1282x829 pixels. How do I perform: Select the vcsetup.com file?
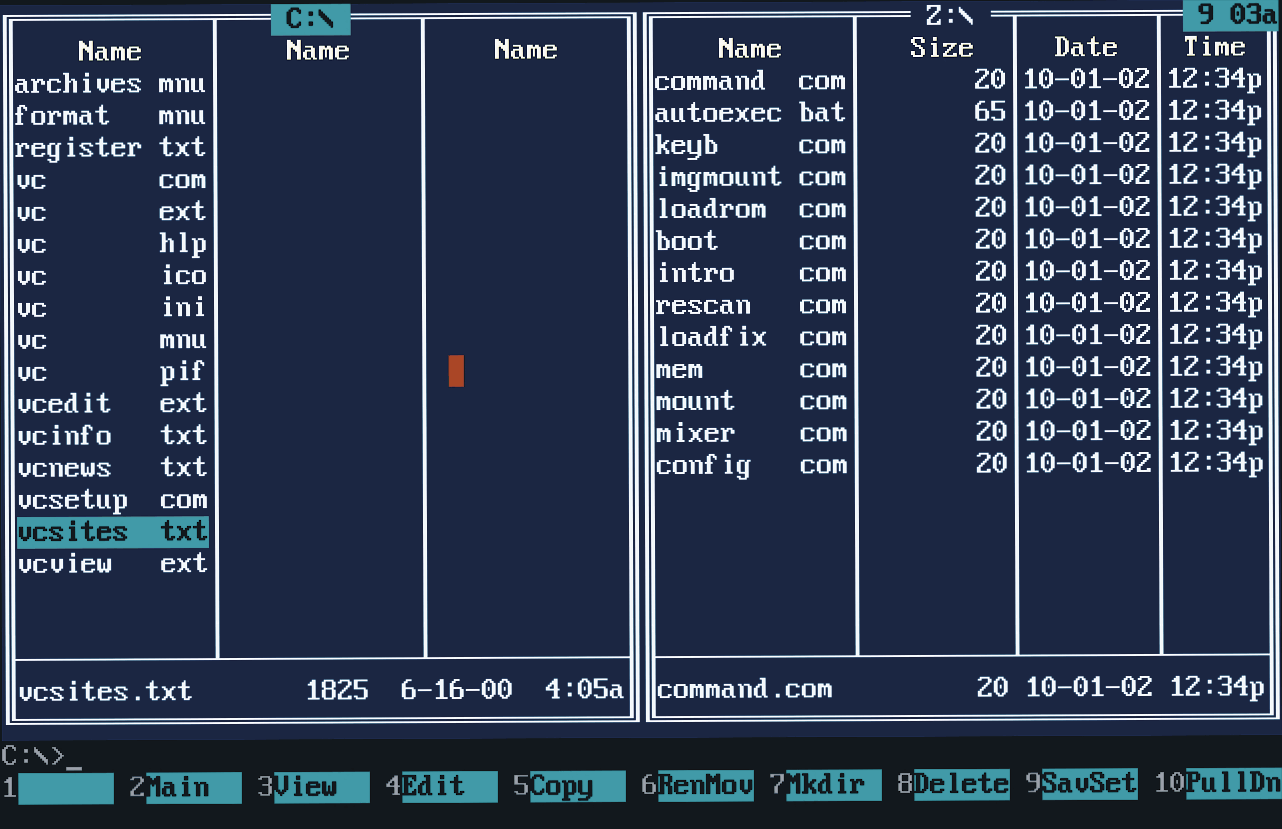[x=112, y=500]
